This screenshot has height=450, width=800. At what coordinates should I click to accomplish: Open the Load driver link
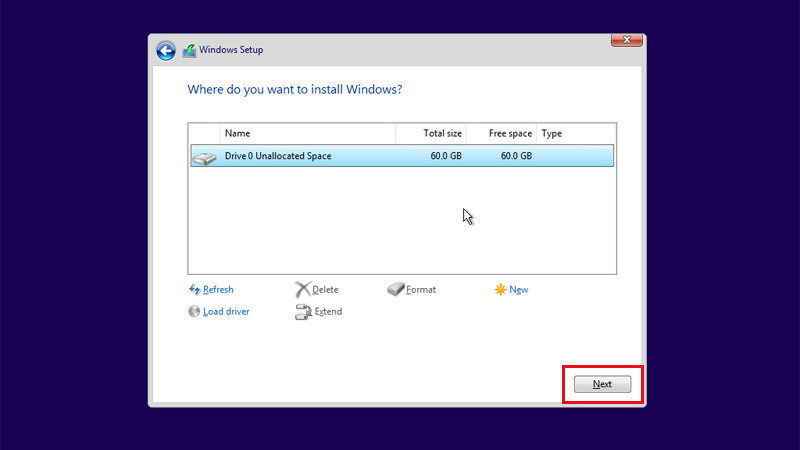click(226, 311)
